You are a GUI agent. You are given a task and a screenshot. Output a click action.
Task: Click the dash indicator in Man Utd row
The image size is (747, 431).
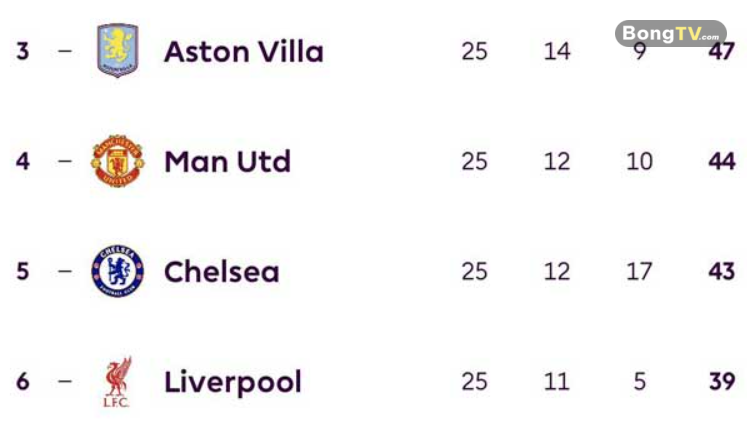coord(65,161)
